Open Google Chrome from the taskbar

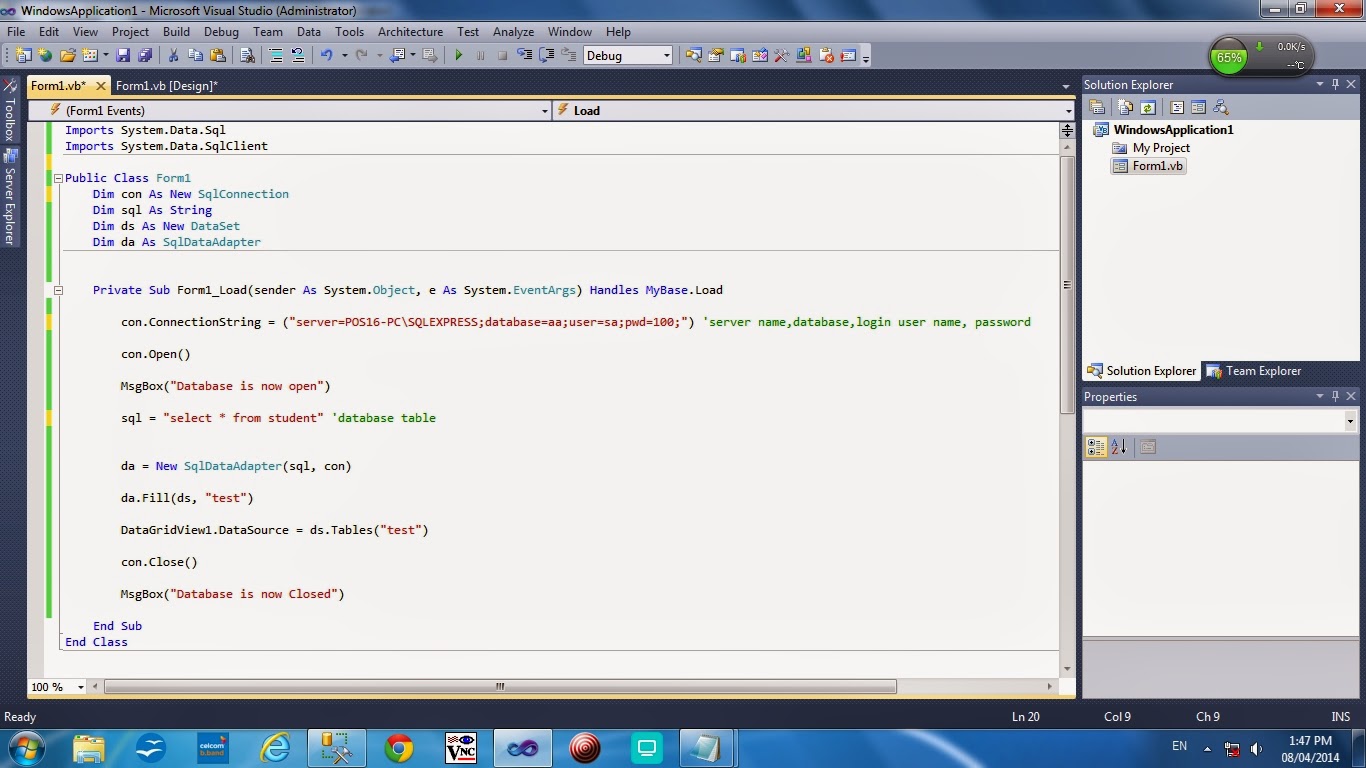point(399,748)
